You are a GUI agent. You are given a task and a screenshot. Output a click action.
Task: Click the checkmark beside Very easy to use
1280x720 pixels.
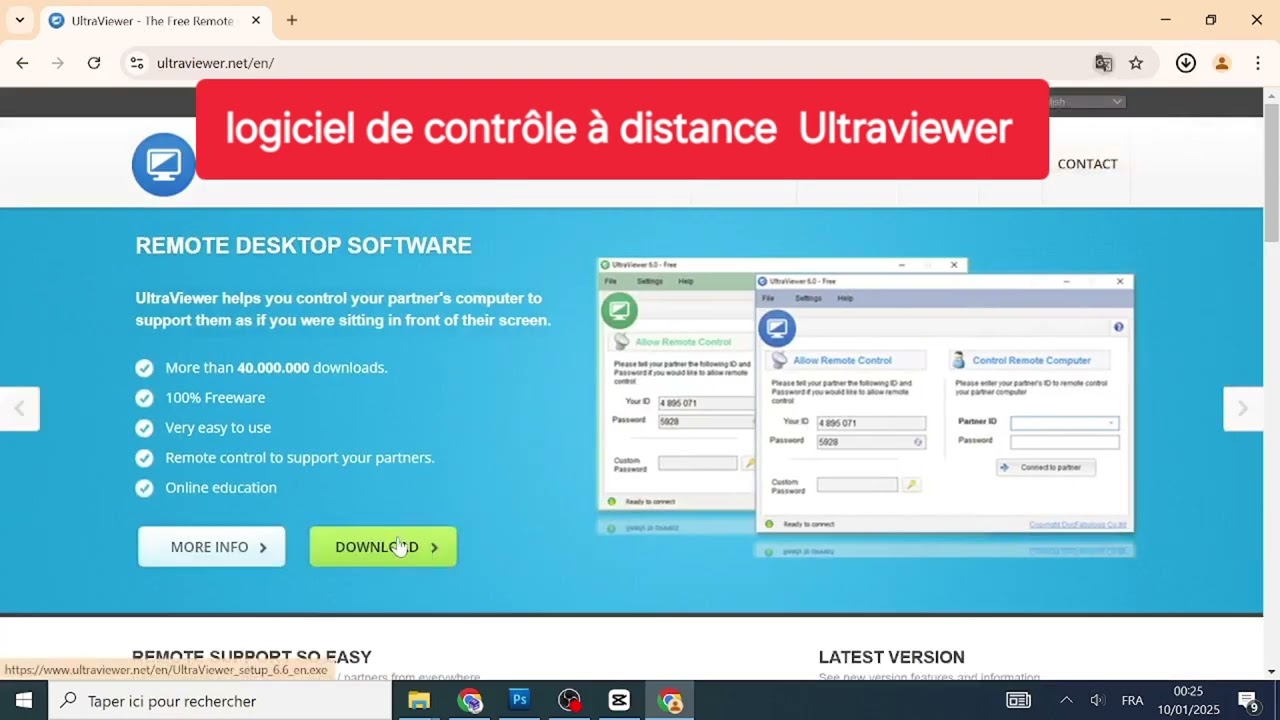coord(144,428)
